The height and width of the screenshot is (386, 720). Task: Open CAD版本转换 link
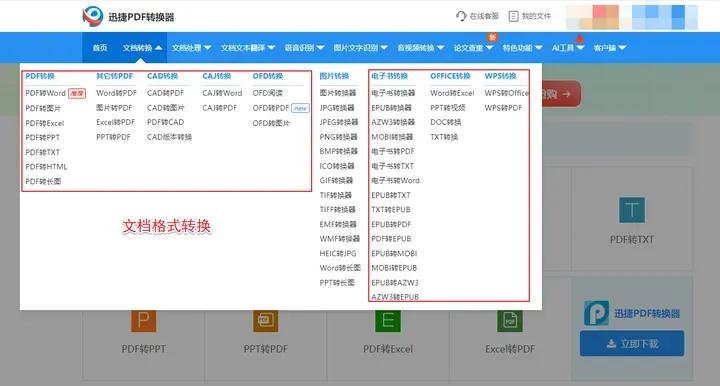tap(169, 137)
